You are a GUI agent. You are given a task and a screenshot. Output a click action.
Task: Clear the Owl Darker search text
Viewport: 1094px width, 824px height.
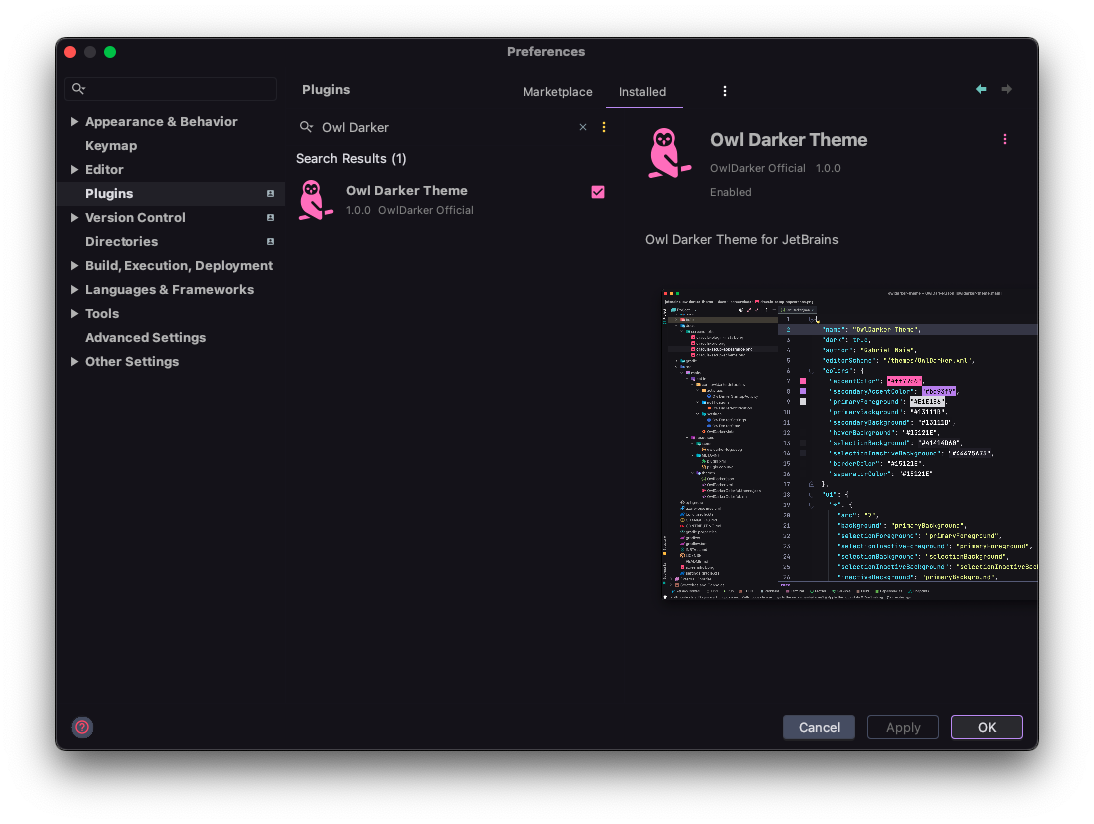coord(583,127)
